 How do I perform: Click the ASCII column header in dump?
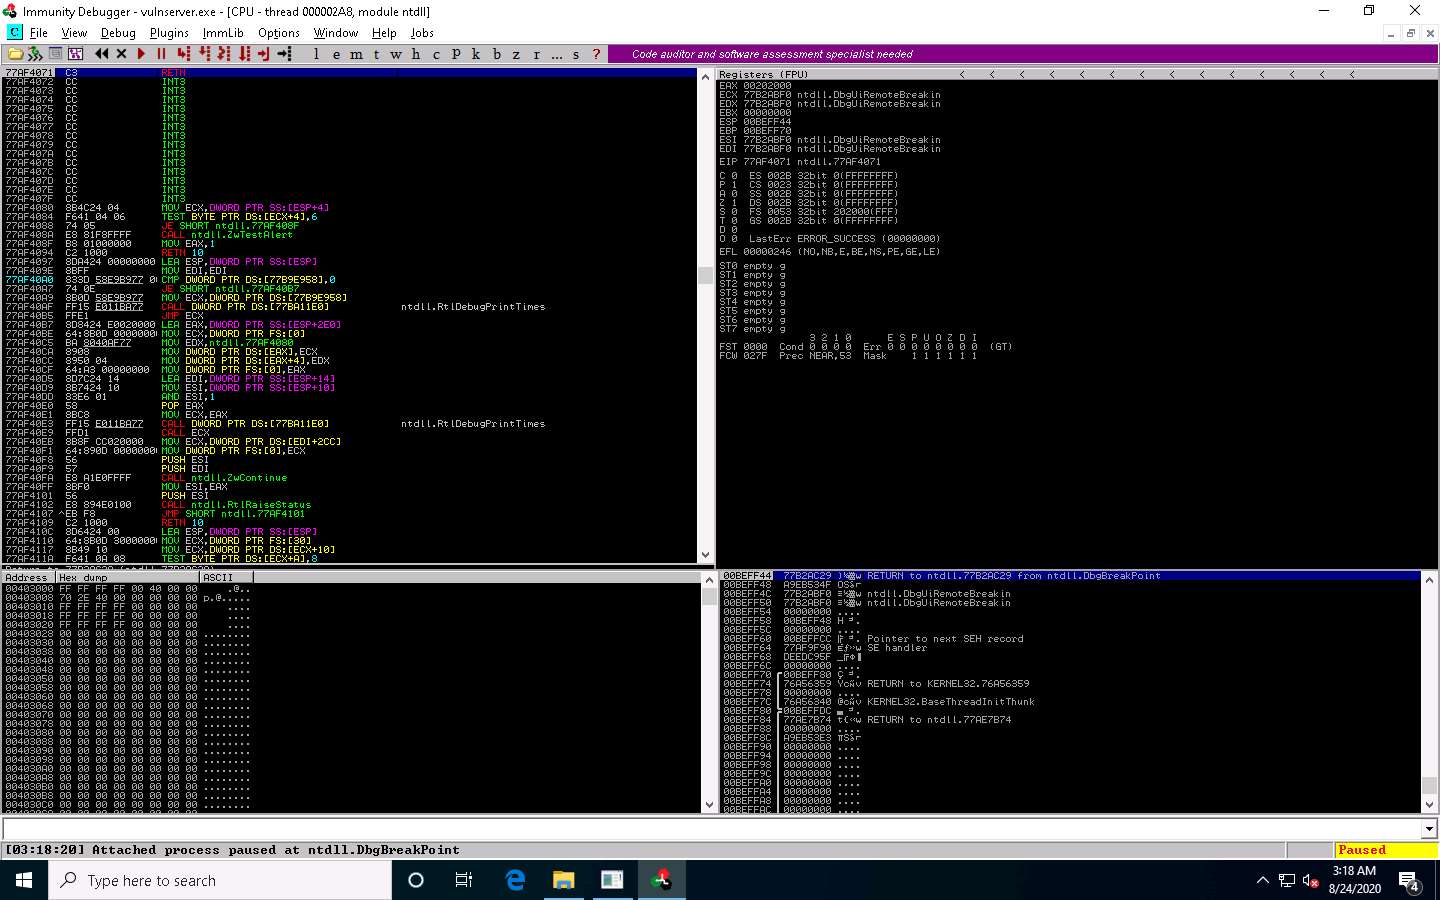[224, 577]
